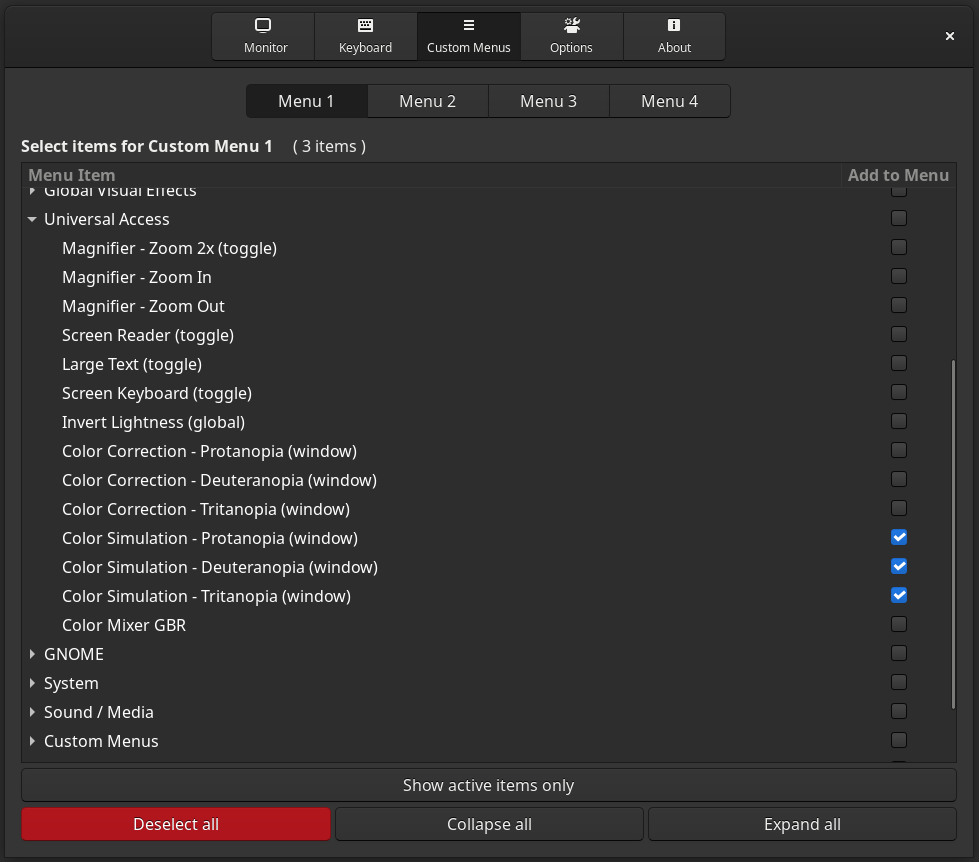This screenshot has width=979, height=862.
Task: Uncheck Color Simulation - Protanopia checkbox
Action: coord(898,537)
